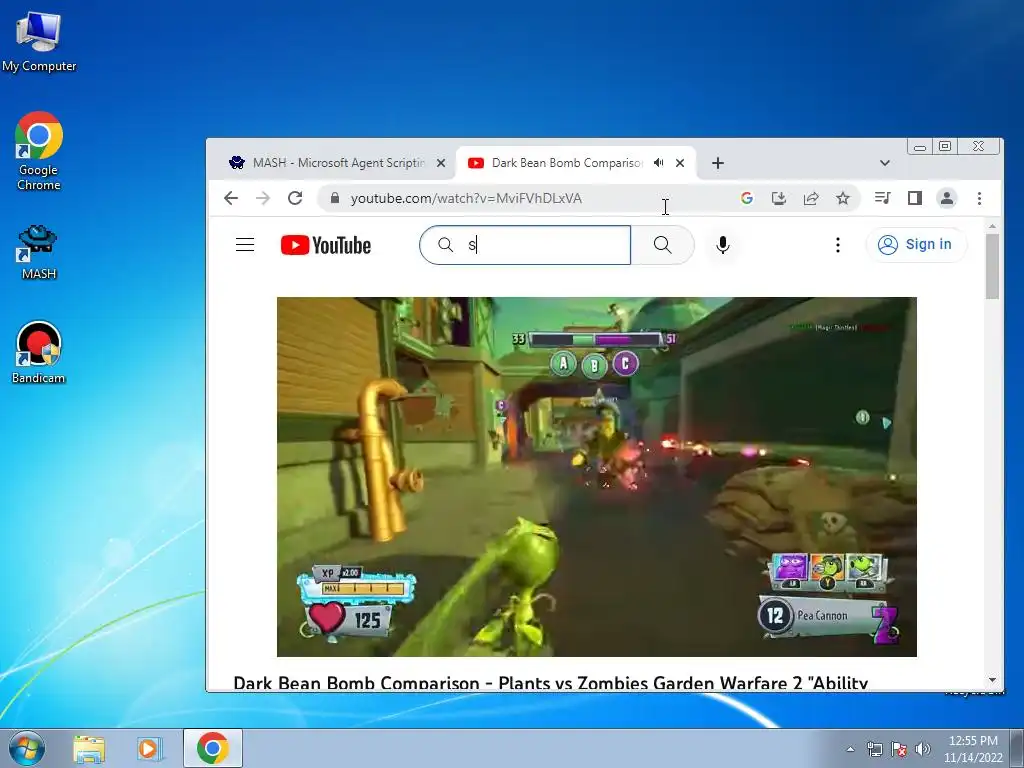Open My Computer desktop icon

click(39, 41)
